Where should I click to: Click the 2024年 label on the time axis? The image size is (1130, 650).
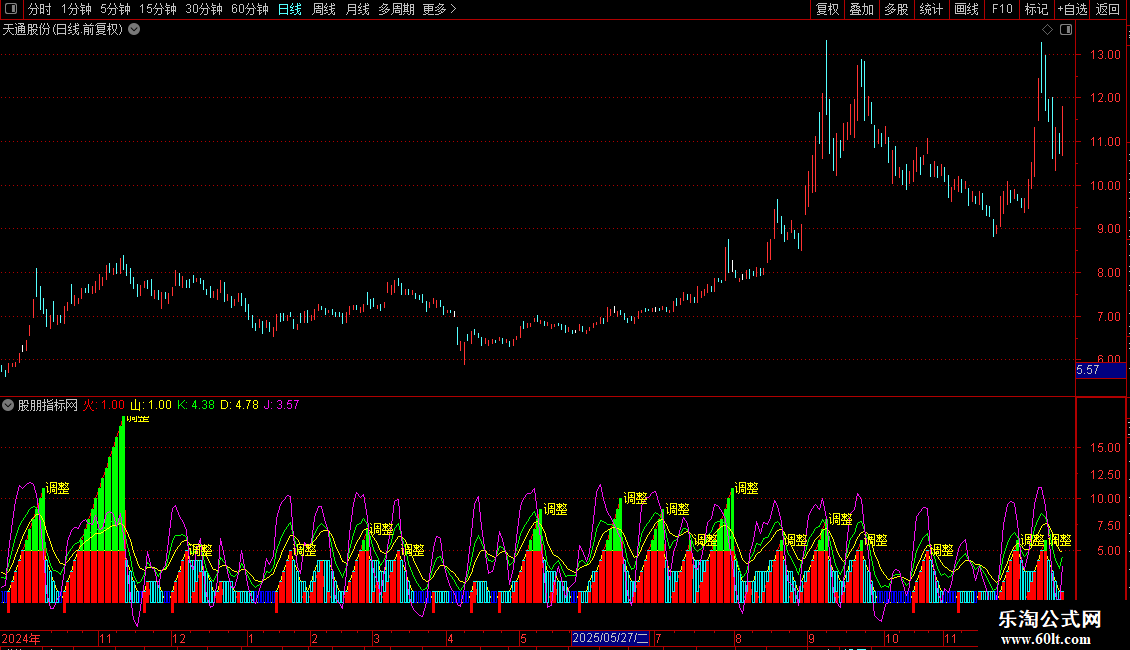(x=21, y=638)
